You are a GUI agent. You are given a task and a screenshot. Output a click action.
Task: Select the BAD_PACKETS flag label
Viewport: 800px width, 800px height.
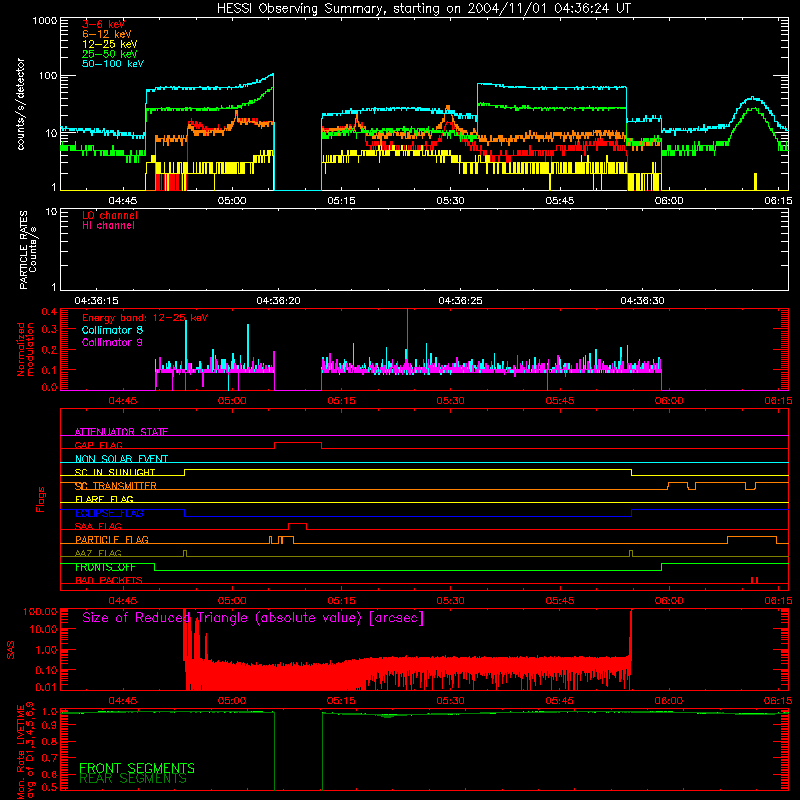pyautogui.click(x=109, y=580)
